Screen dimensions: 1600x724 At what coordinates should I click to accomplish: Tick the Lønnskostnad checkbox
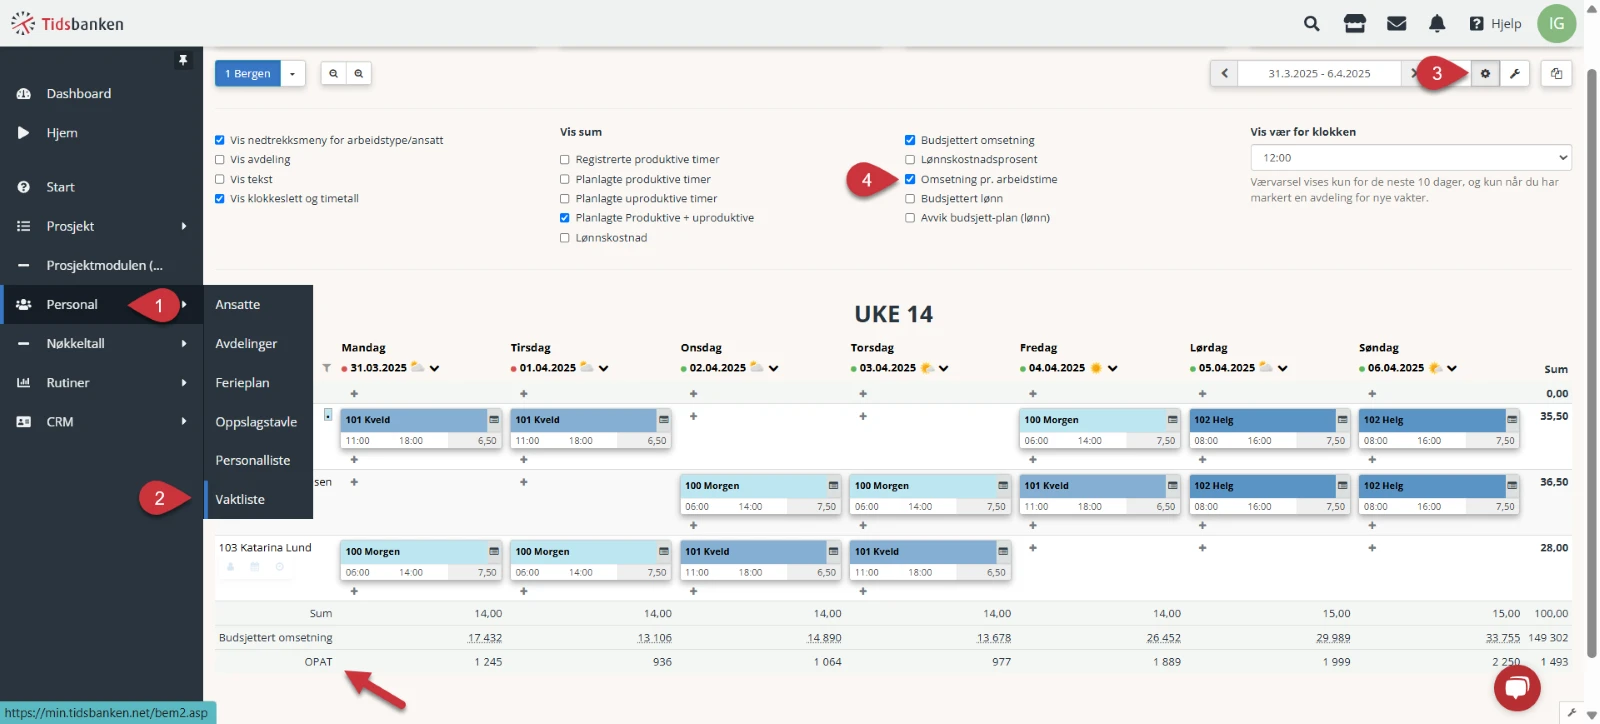click(x=565, y=238)
